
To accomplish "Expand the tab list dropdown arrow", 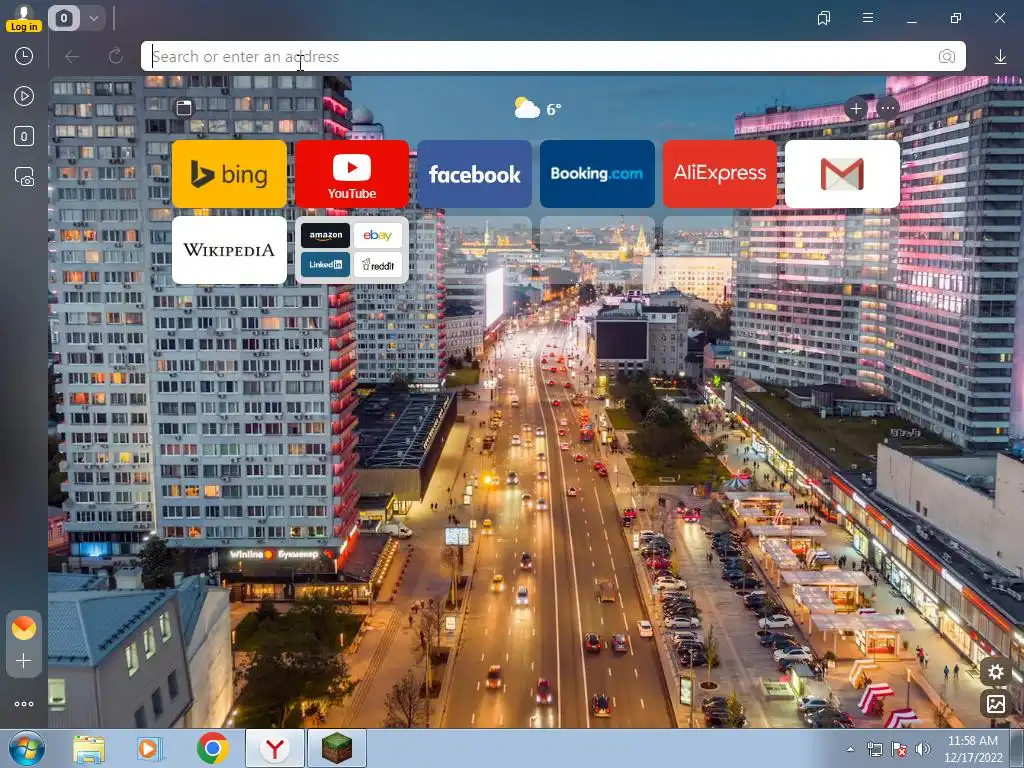I will (x=93, y=18).
